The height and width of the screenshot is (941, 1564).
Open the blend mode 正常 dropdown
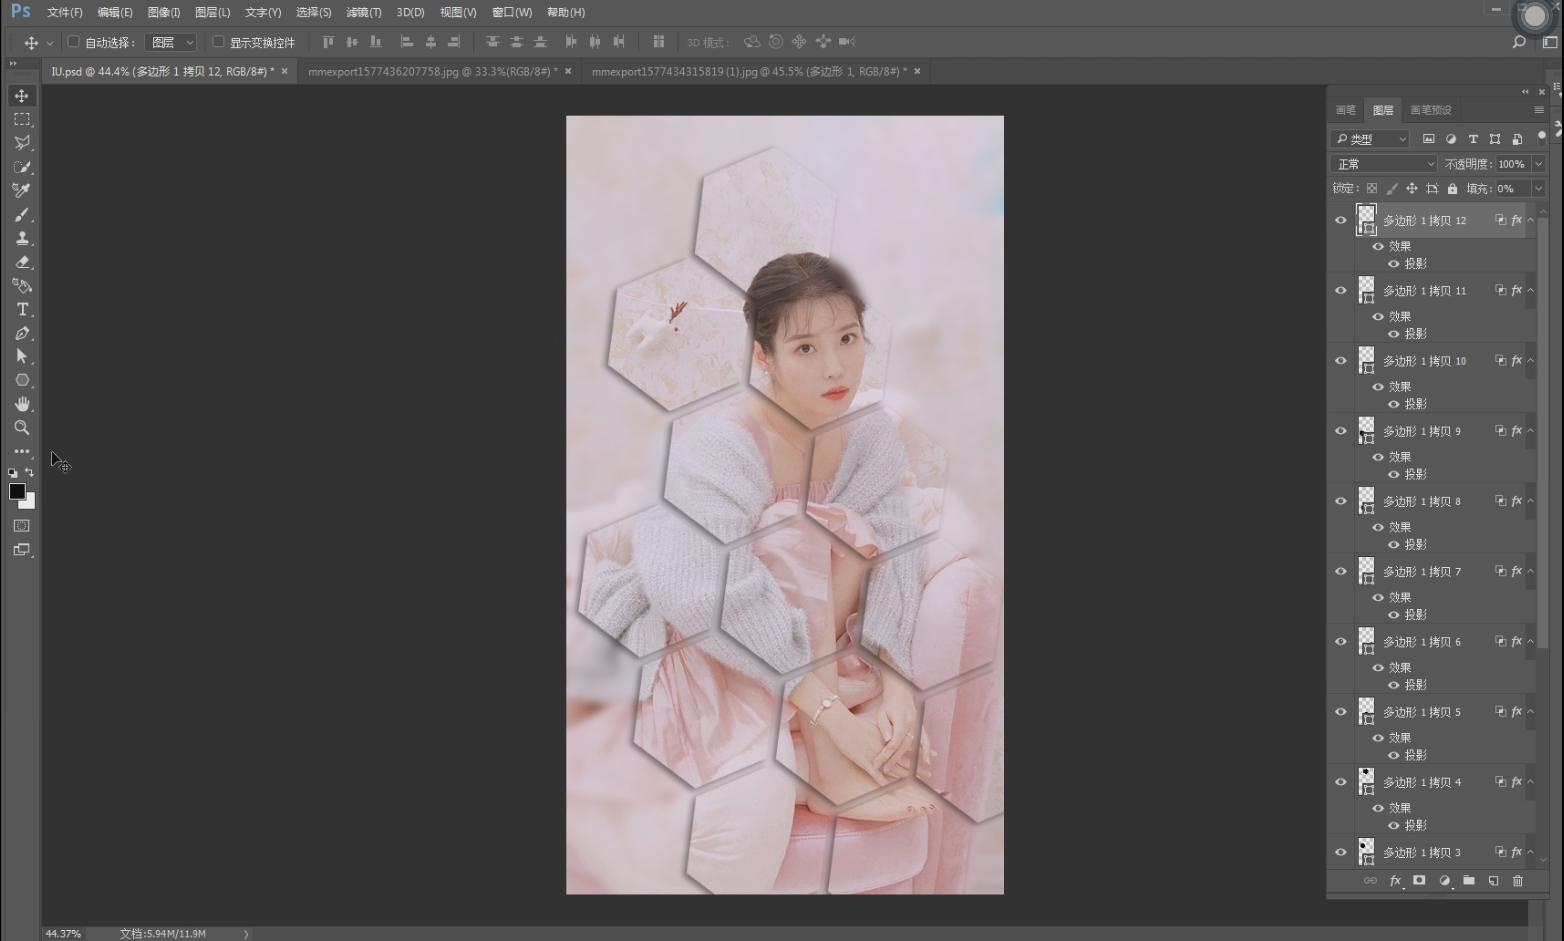1383,164
